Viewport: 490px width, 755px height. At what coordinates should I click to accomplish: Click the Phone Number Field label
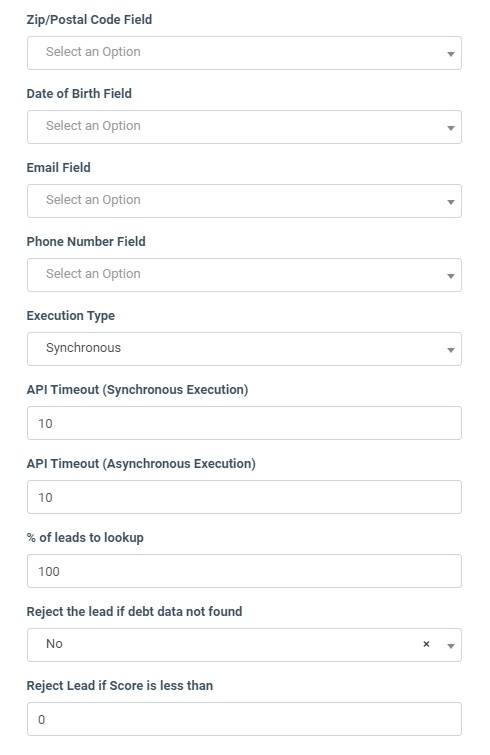pyautogui.click(x=86, y=242)
